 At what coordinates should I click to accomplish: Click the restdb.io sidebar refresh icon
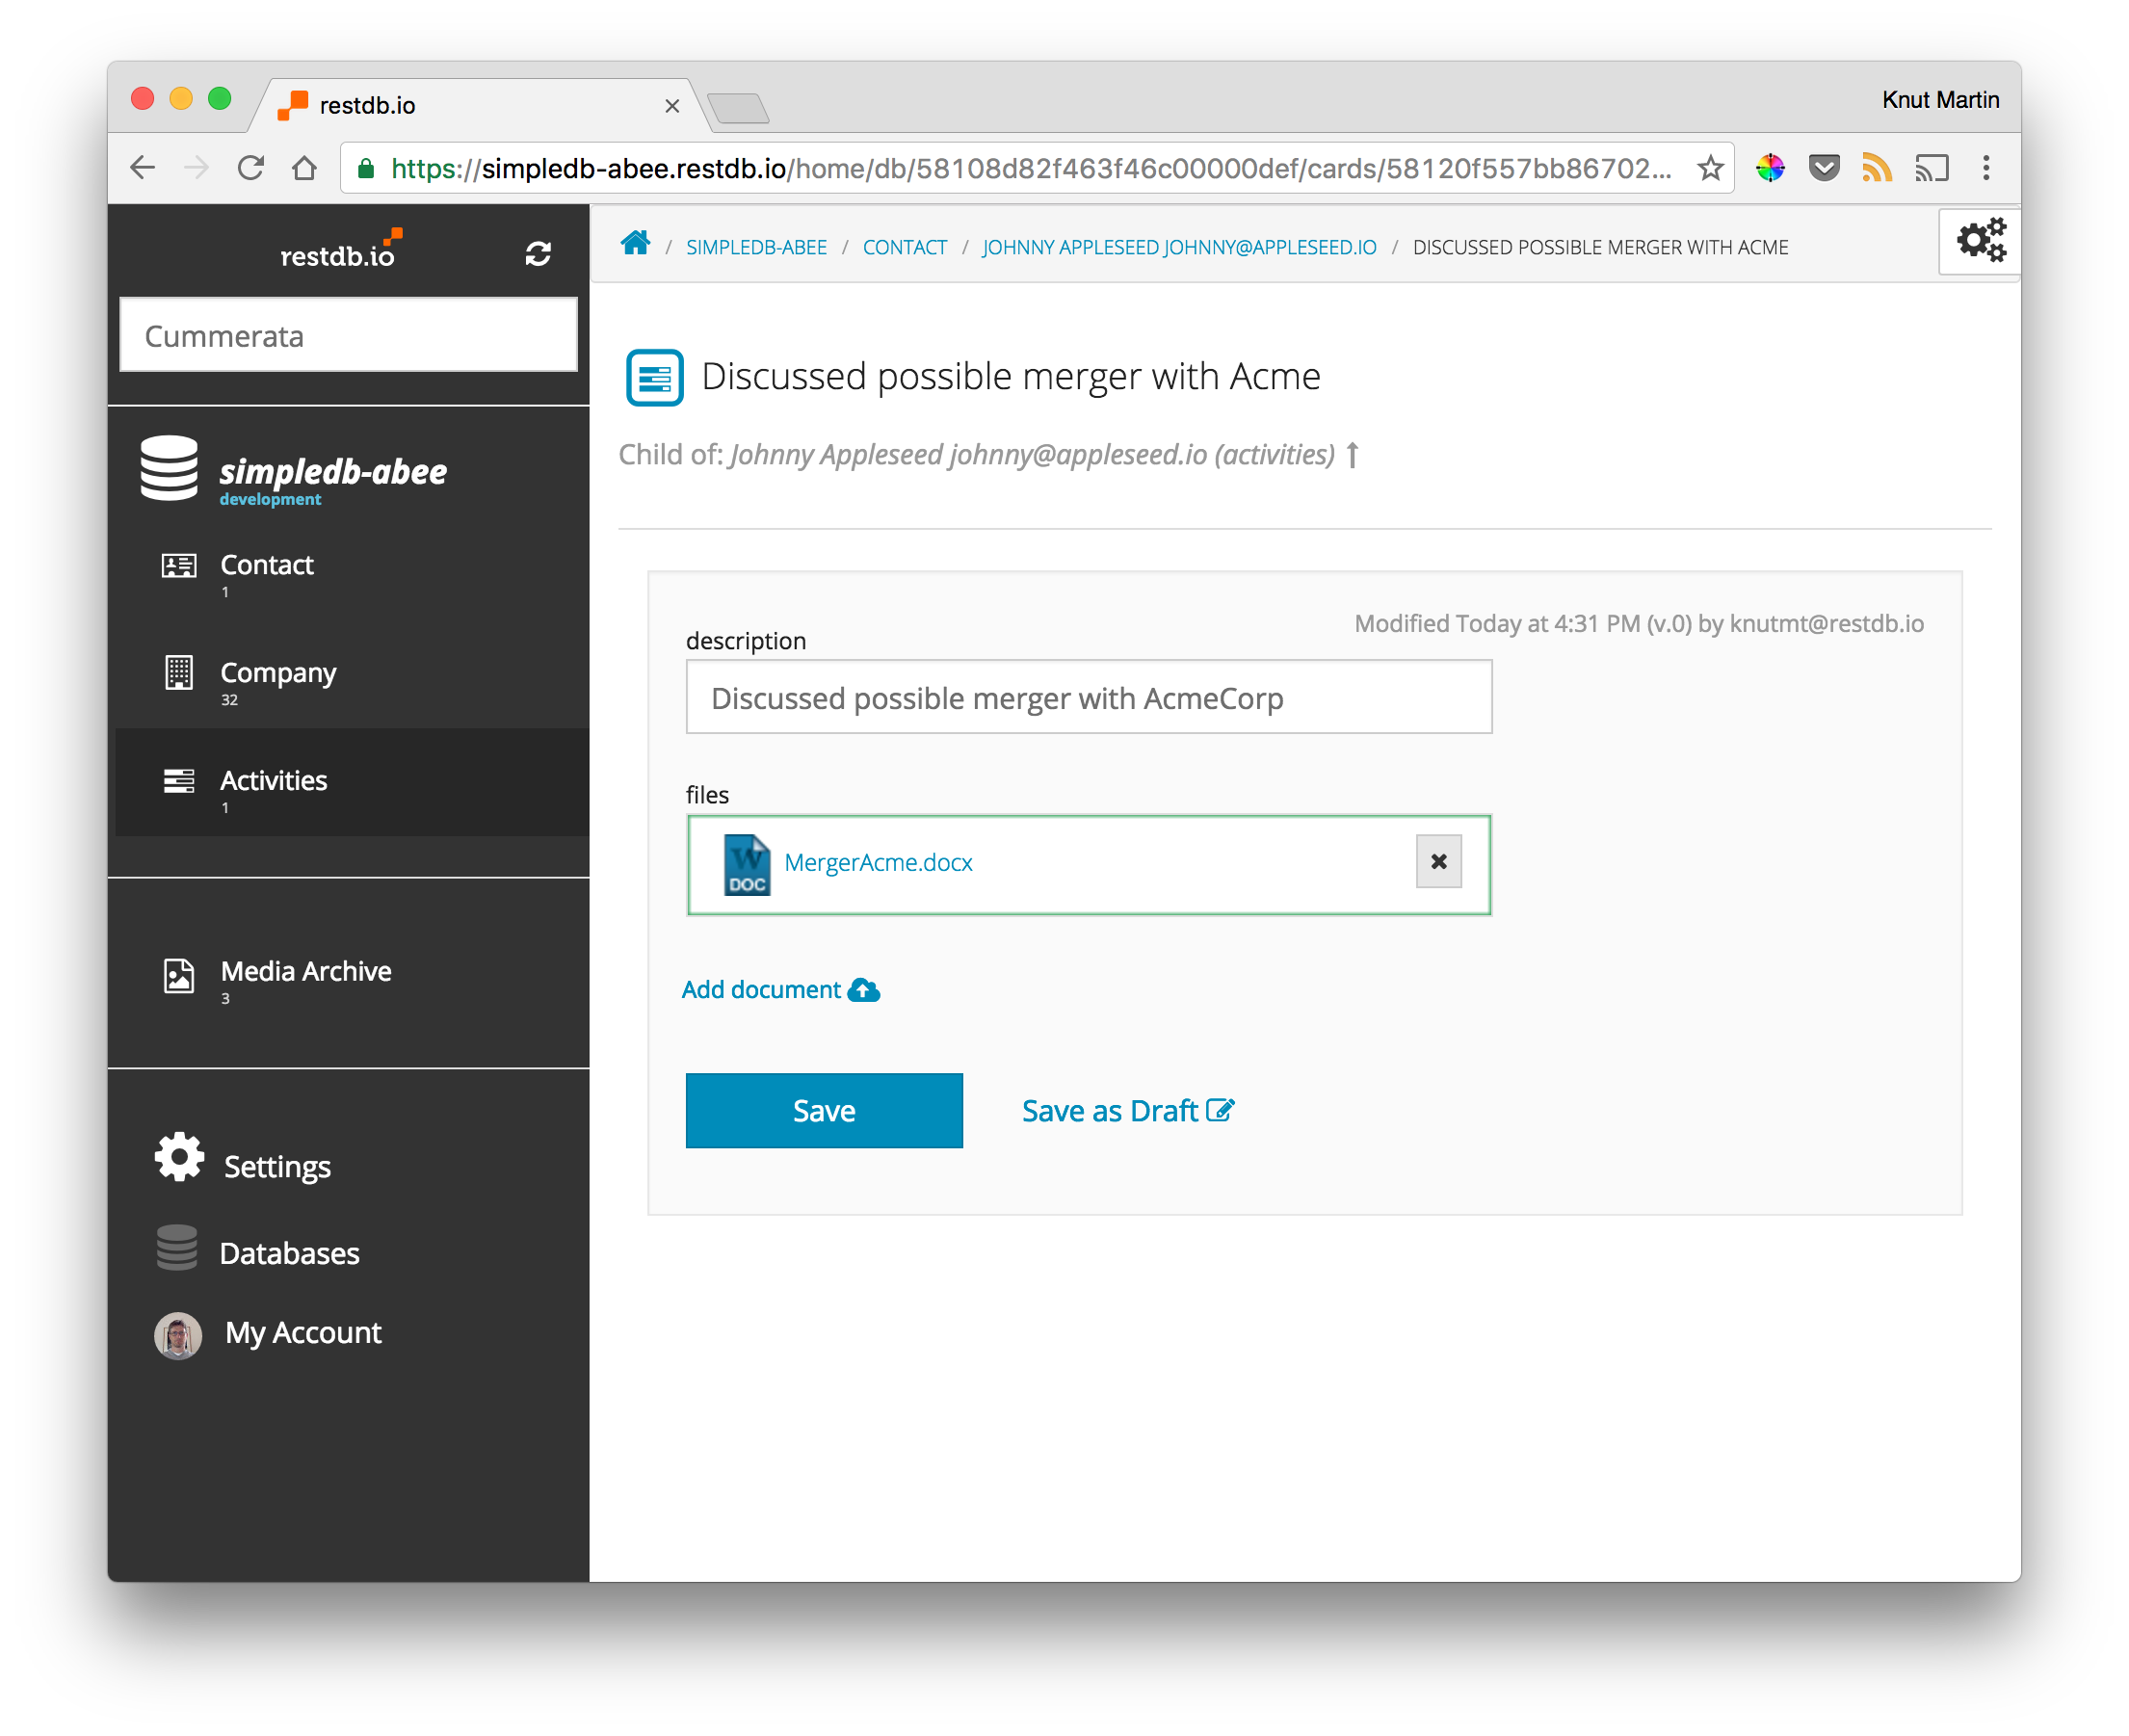538,254
